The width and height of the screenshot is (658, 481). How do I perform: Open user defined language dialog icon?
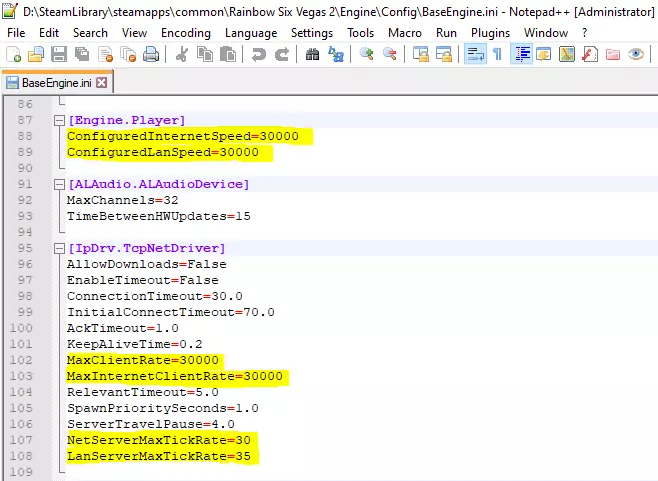coord(544,54)
